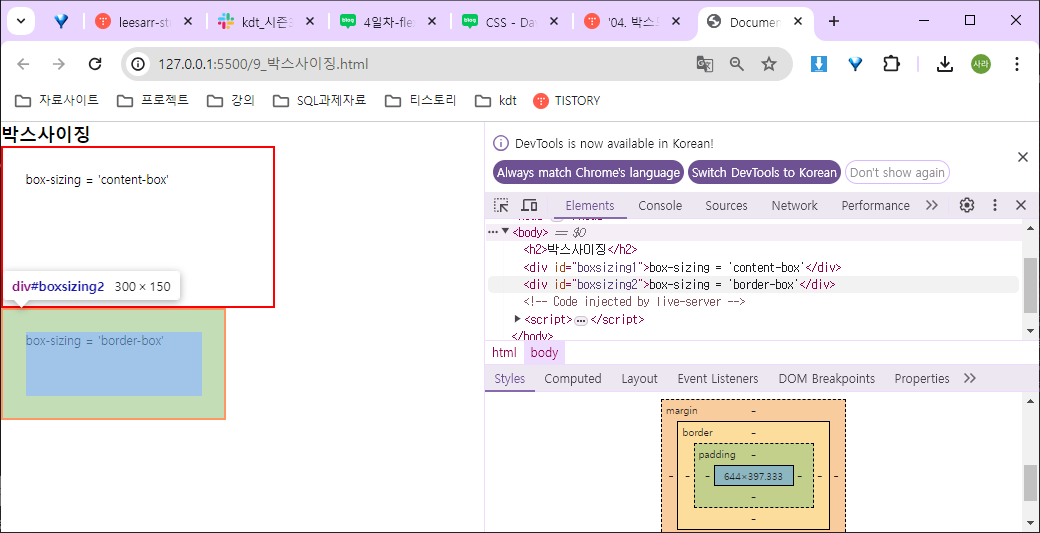Close the DevTools panel
This screenshot has width=1040, height=533.
click(x=1021, y=206)
